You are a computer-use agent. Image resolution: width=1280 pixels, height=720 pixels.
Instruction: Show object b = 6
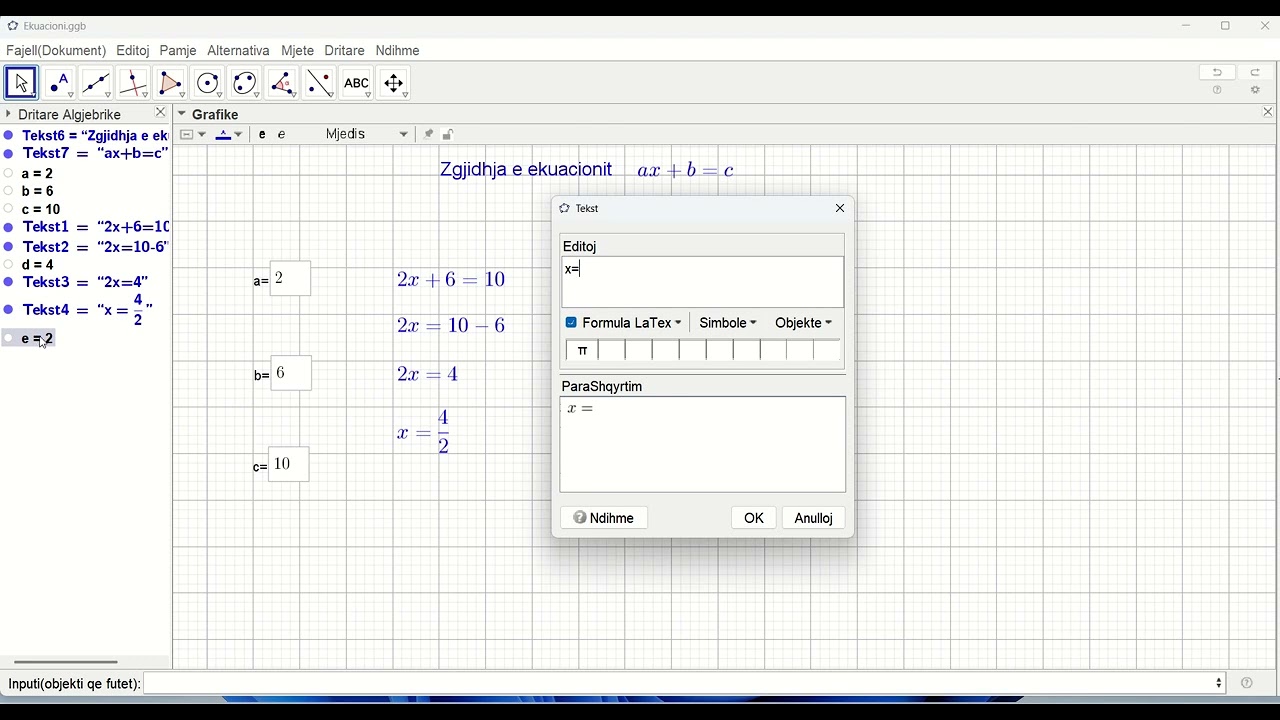pyautogui.click(x=8, y=191)
